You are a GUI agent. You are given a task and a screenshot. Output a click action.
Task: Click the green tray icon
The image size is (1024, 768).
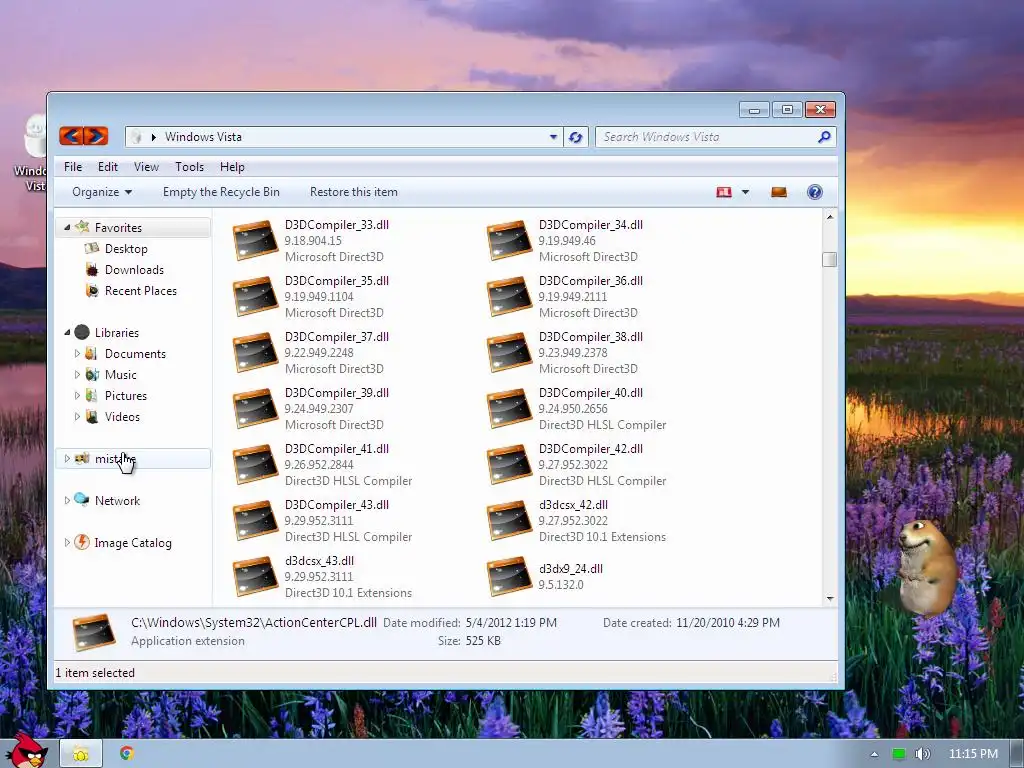(899, 754)
